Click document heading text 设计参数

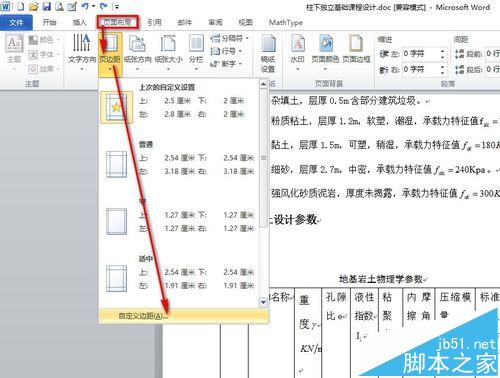pyautogui.click(x=295, y=220)
